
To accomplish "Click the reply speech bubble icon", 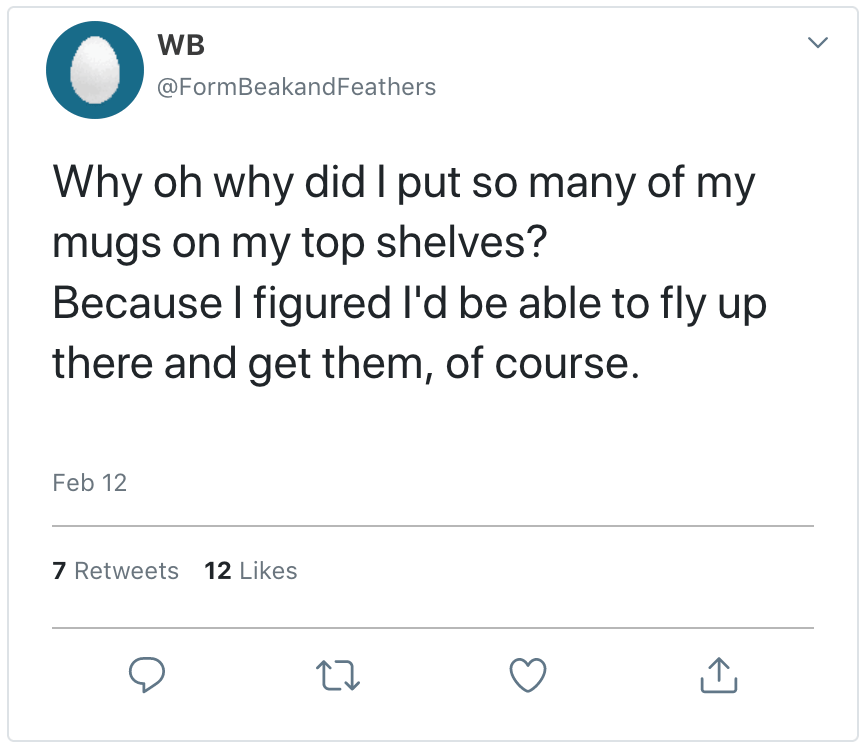I will (x=147, y=676).
